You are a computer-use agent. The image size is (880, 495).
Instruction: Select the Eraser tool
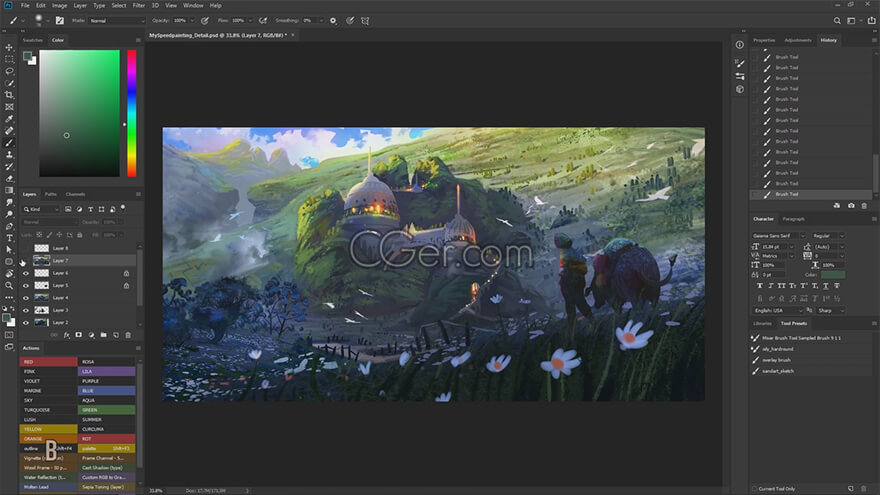click(x=9, y=178)
